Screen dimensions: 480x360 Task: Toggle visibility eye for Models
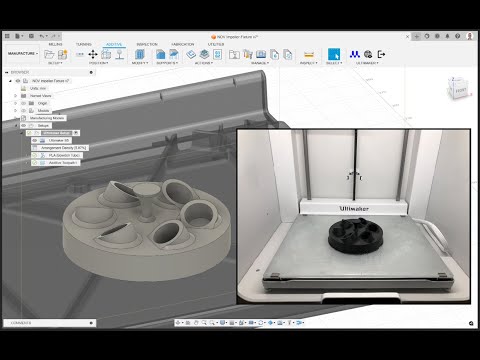point(24,111)
